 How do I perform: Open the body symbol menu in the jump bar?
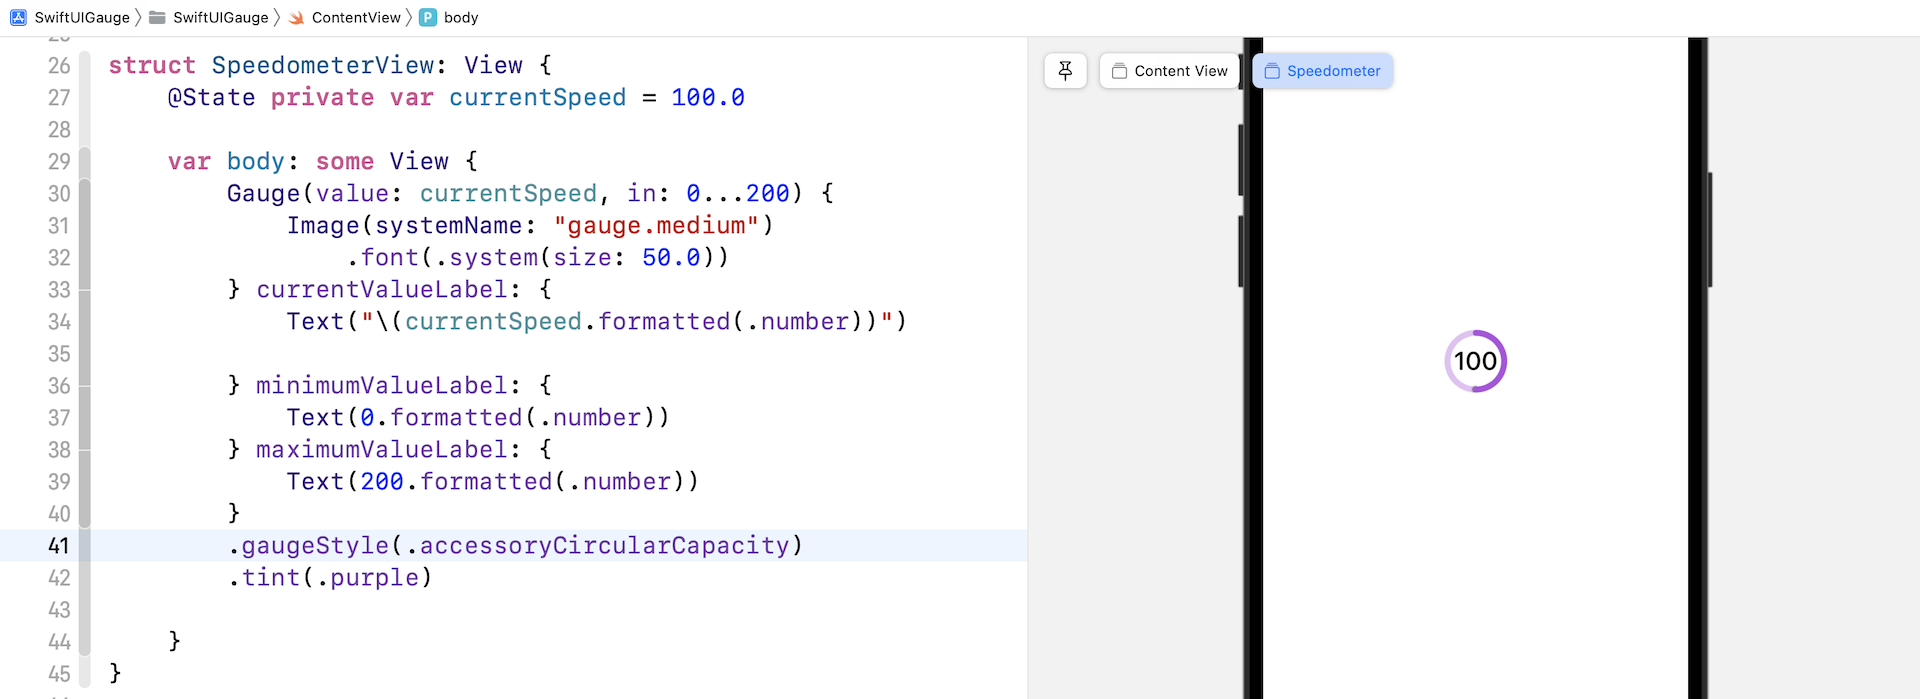460,17
